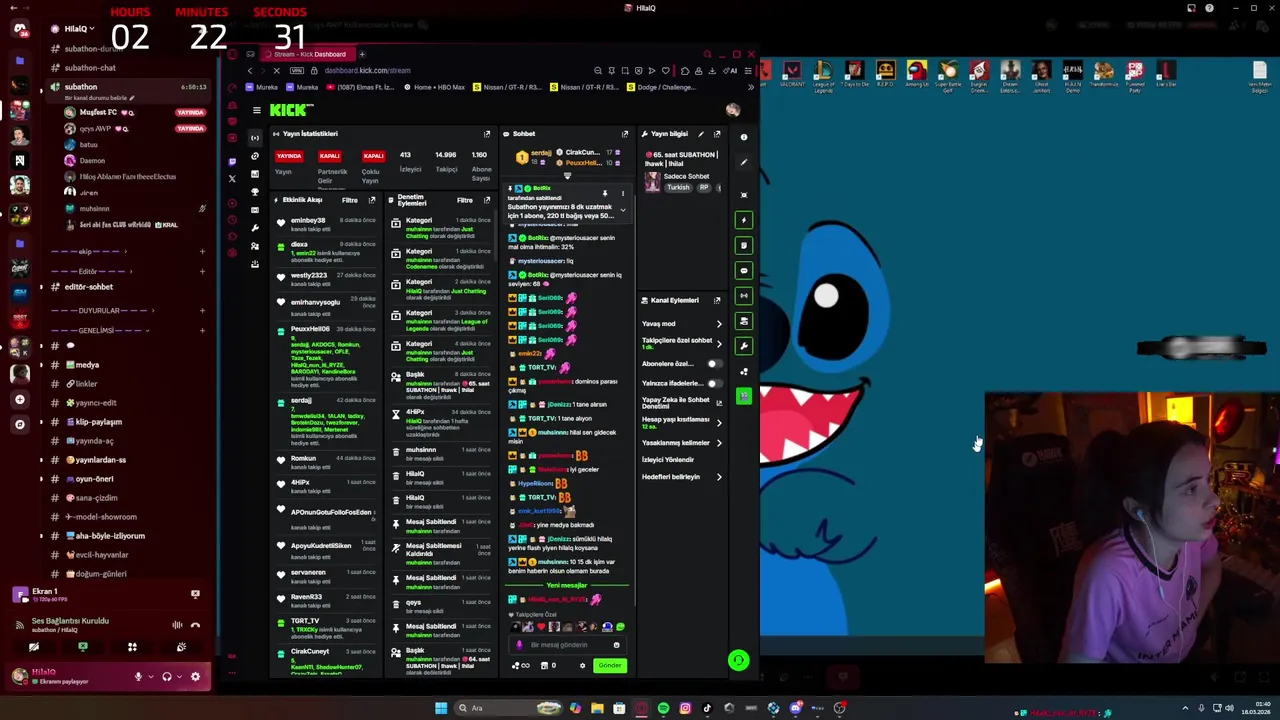Pop out the Denetim Eylemleri panel
This screenshot has width=1280, height=720.
pos(487,200)
